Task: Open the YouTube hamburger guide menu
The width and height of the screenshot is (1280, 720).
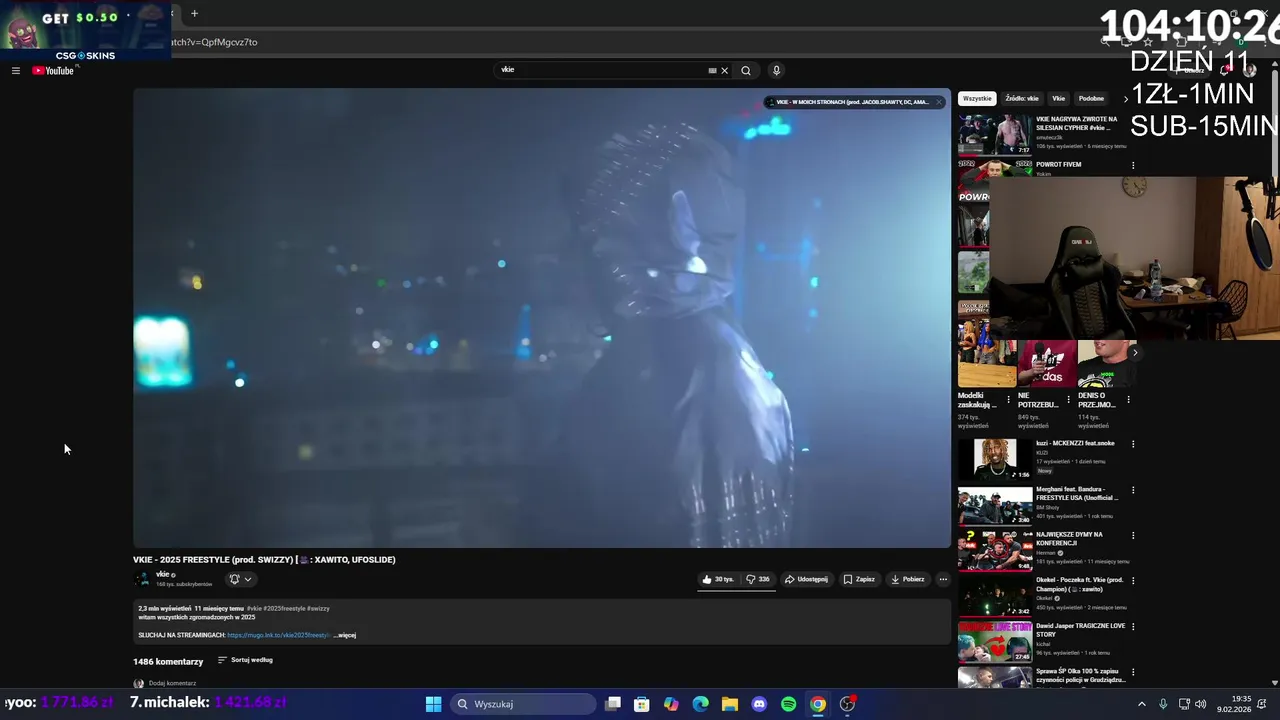Action: [15, 71]
